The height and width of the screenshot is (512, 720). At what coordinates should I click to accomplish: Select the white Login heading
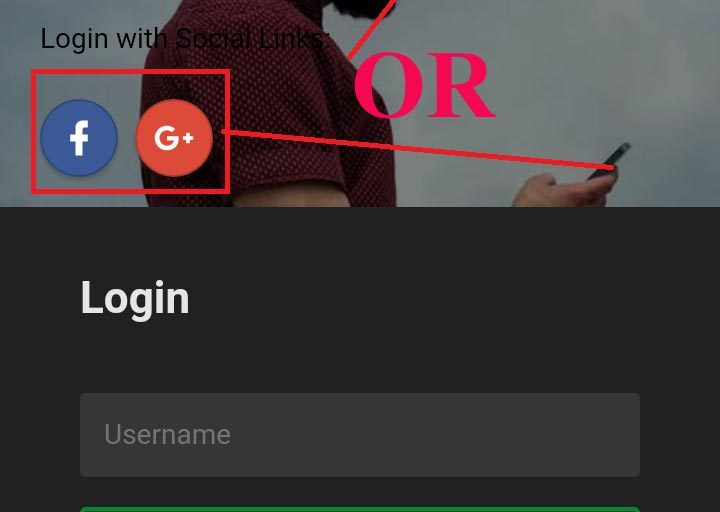click(x=135, y=299)
